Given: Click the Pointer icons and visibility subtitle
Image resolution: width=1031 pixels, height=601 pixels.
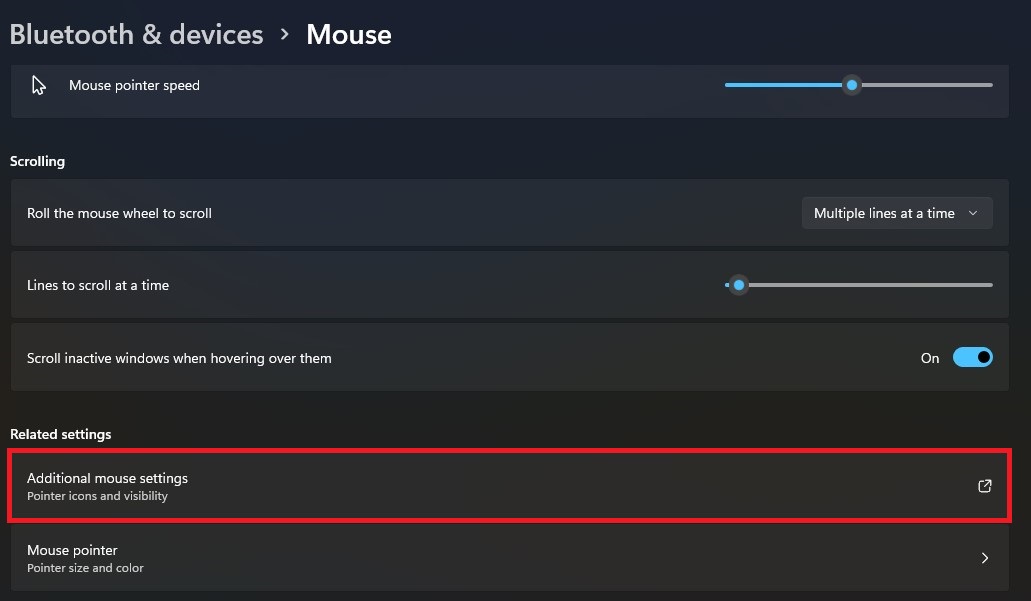Looking at the screenshot, I should point(97,496).
